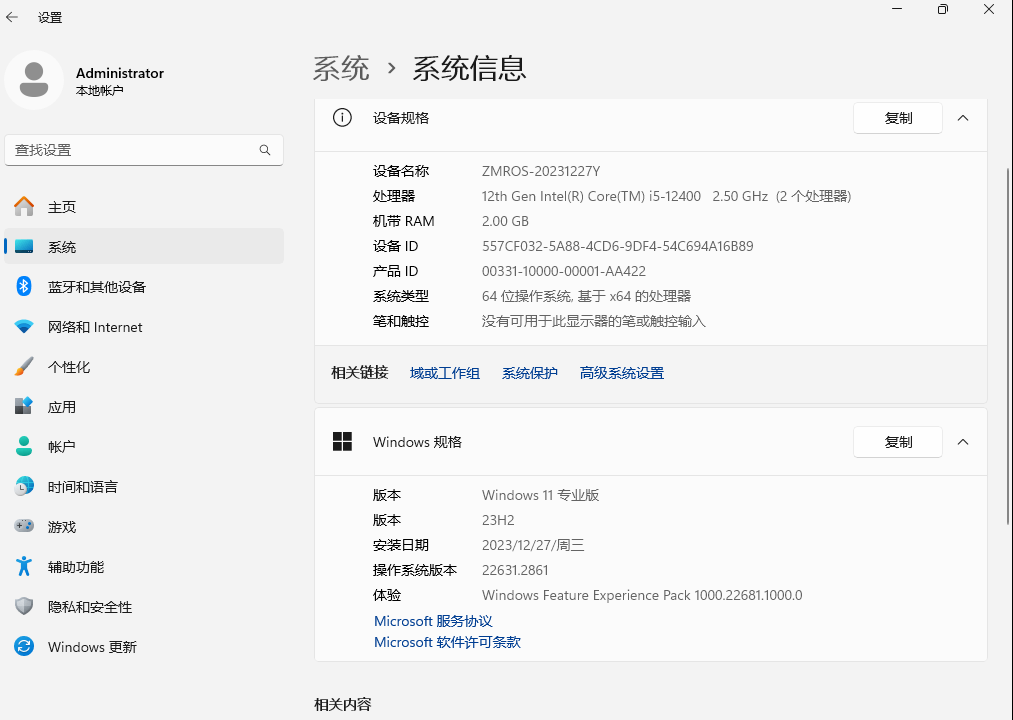Screen dimensions: 1013x720
Task: Click the Windows Feature Experience Pack text
Action: [642, 595]
